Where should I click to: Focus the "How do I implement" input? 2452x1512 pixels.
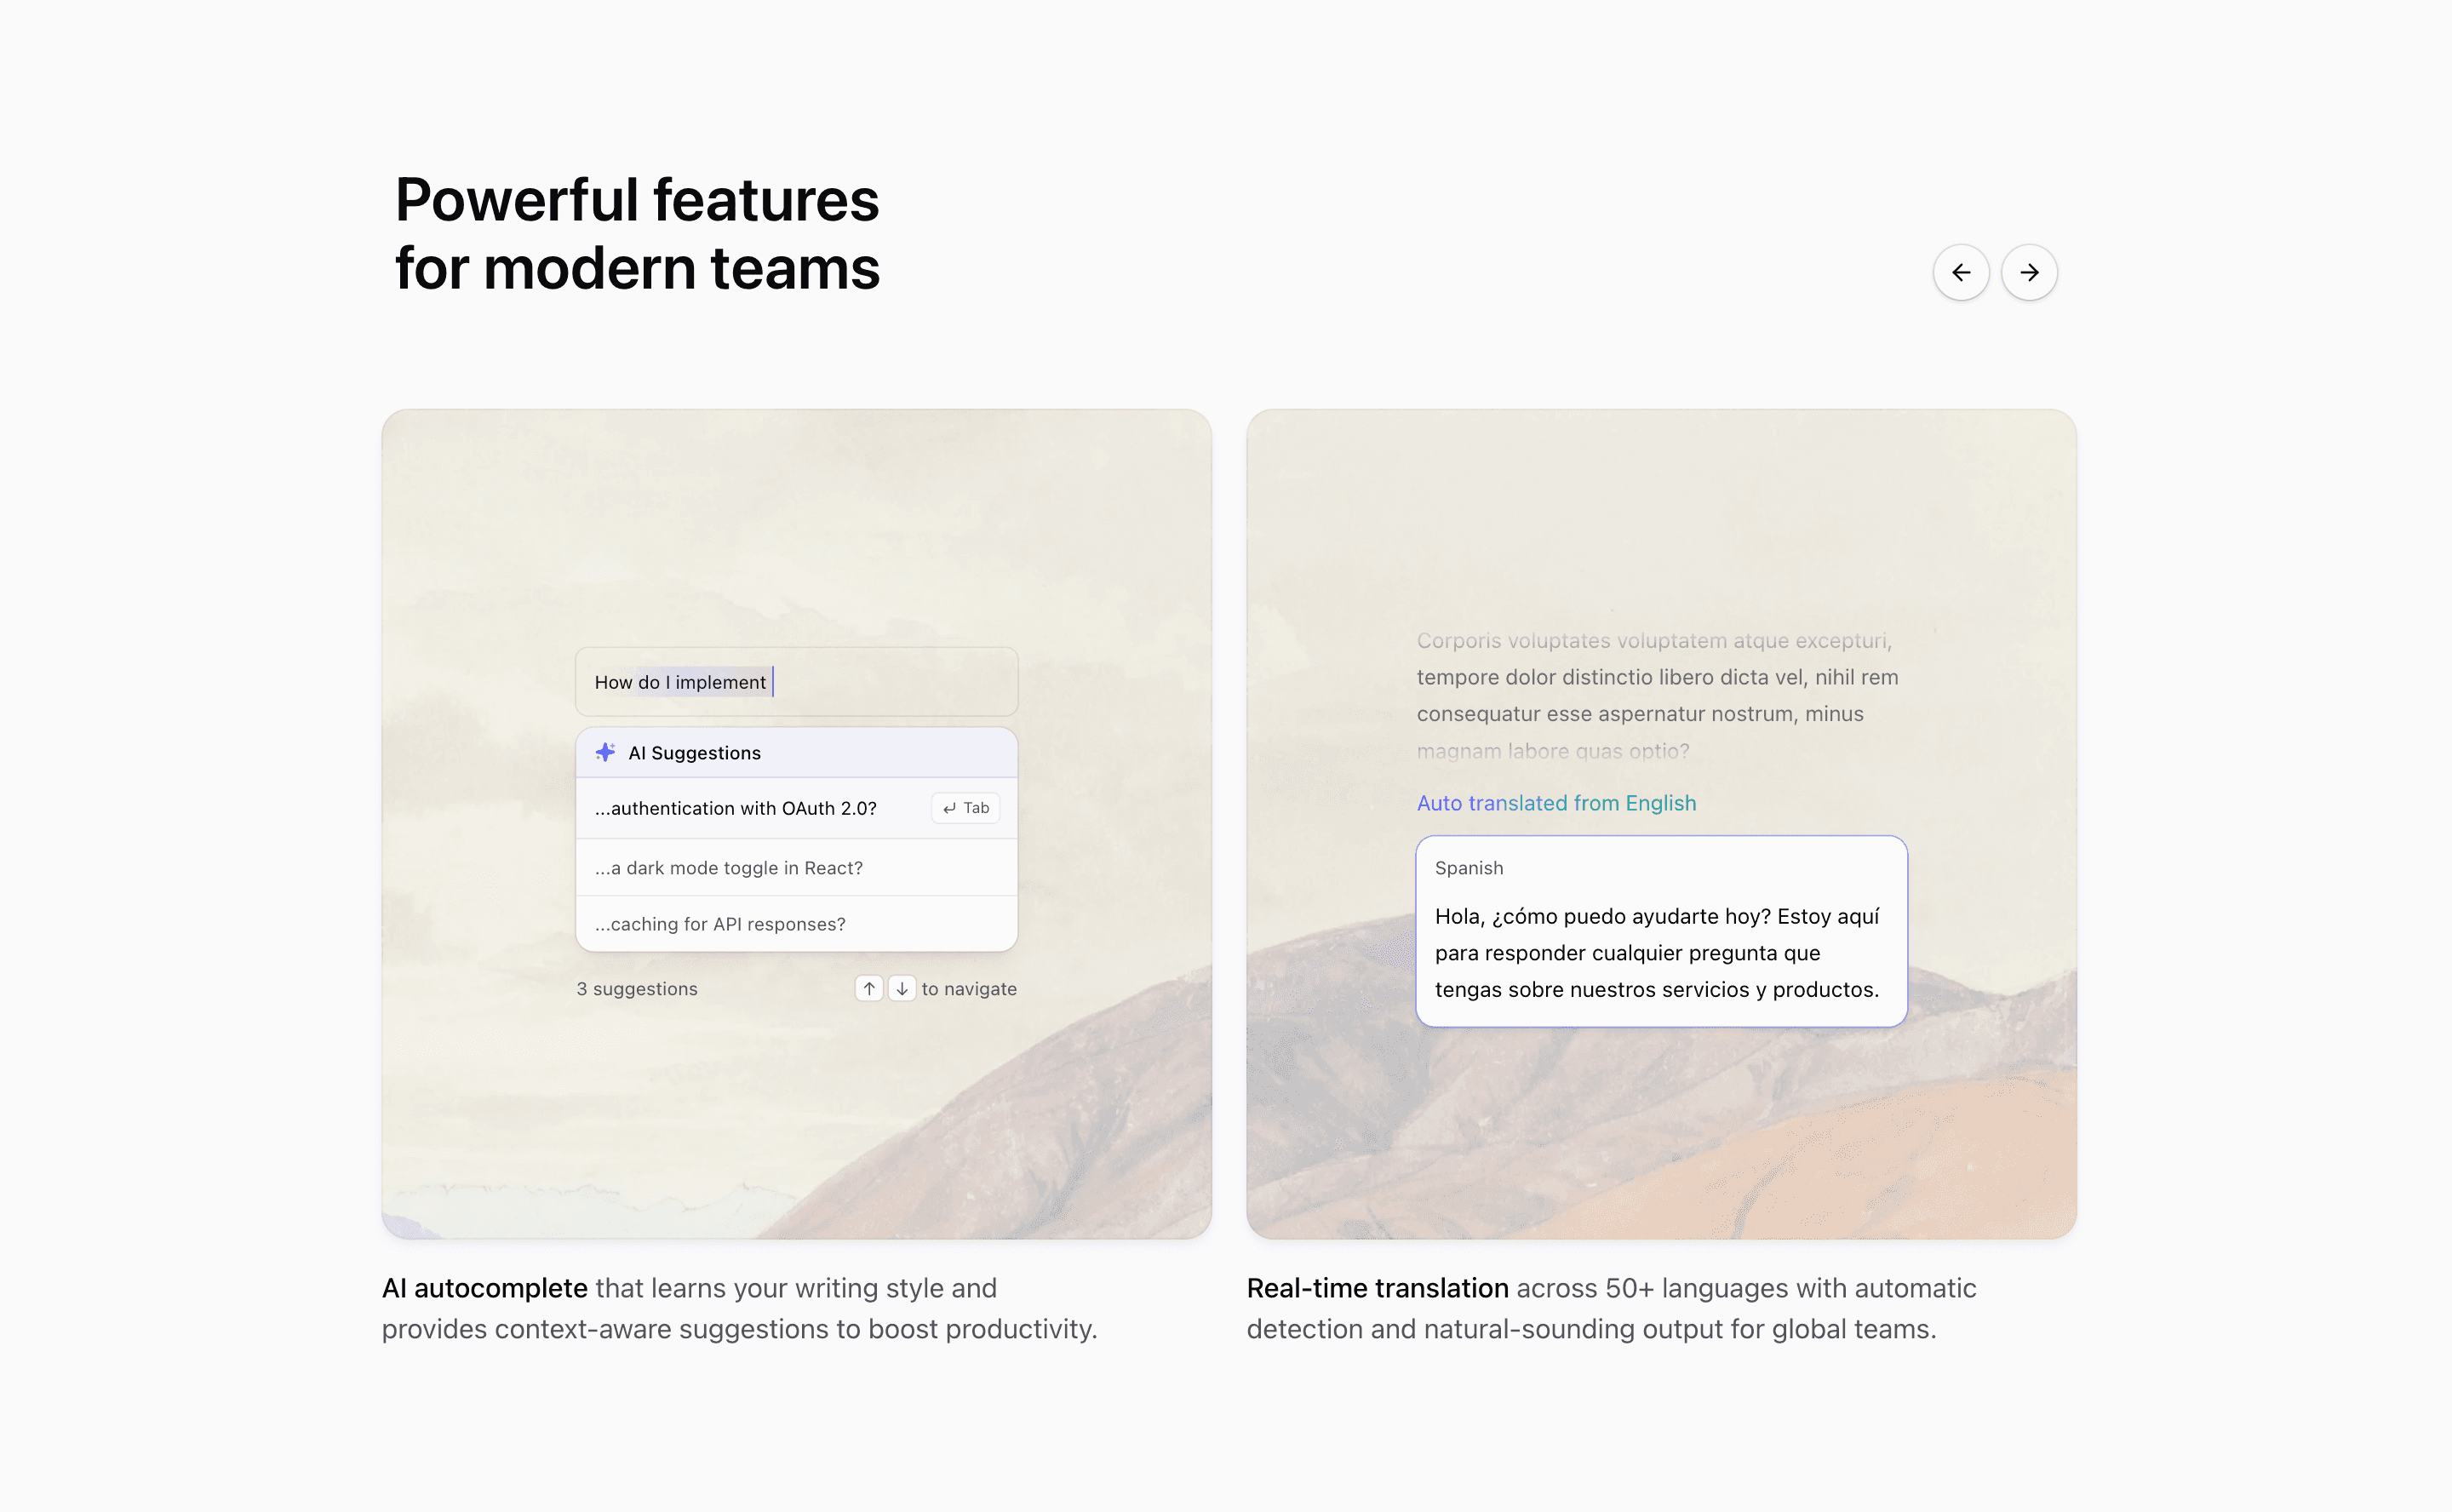(796, 682)
